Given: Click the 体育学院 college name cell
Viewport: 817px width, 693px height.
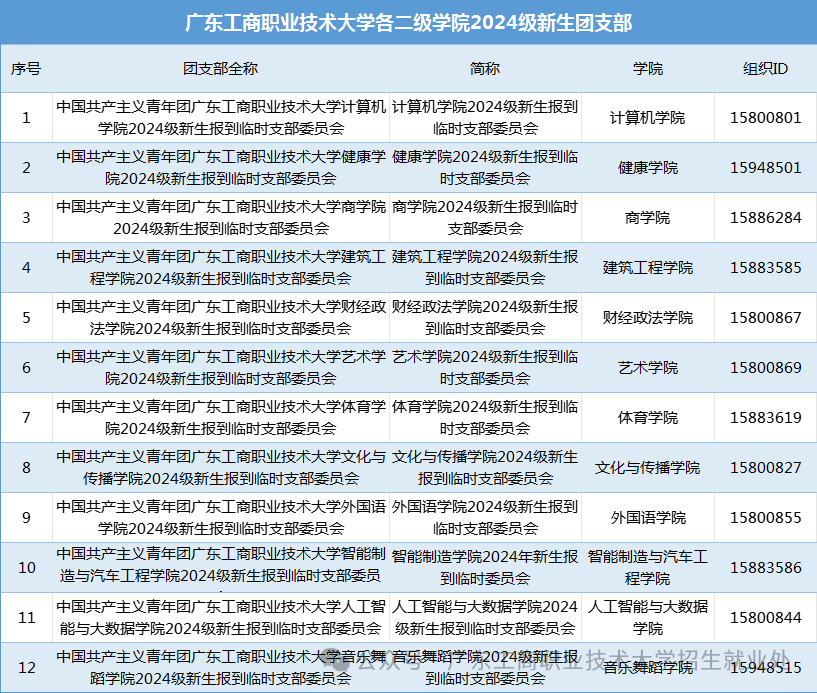Looking at the screenshot, I should [648, 417].
